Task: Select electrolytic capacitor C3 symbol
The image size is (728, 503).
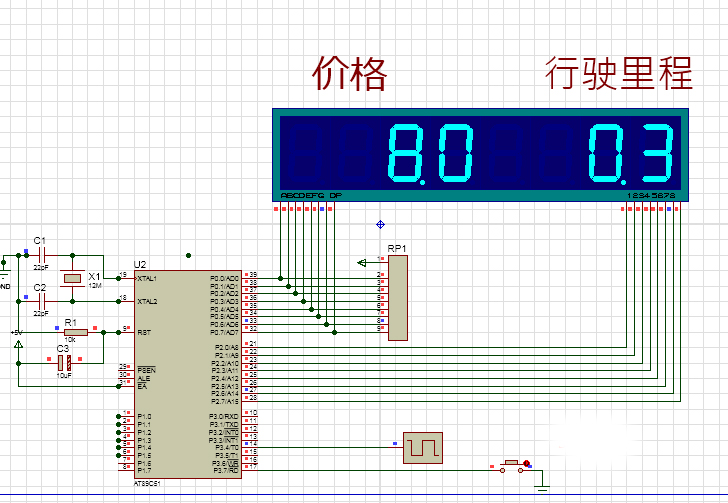Action: tap(65, 363)
